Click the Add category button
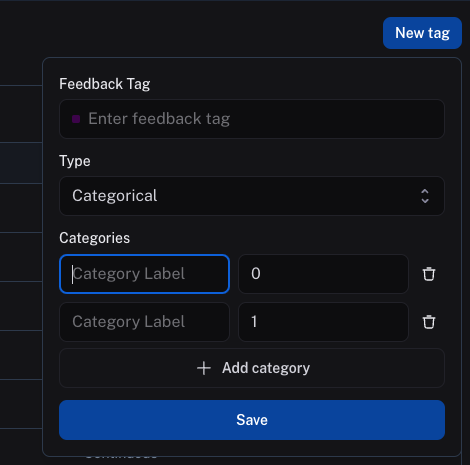Viewport: 470px width, 465px height. pos(252,368)
